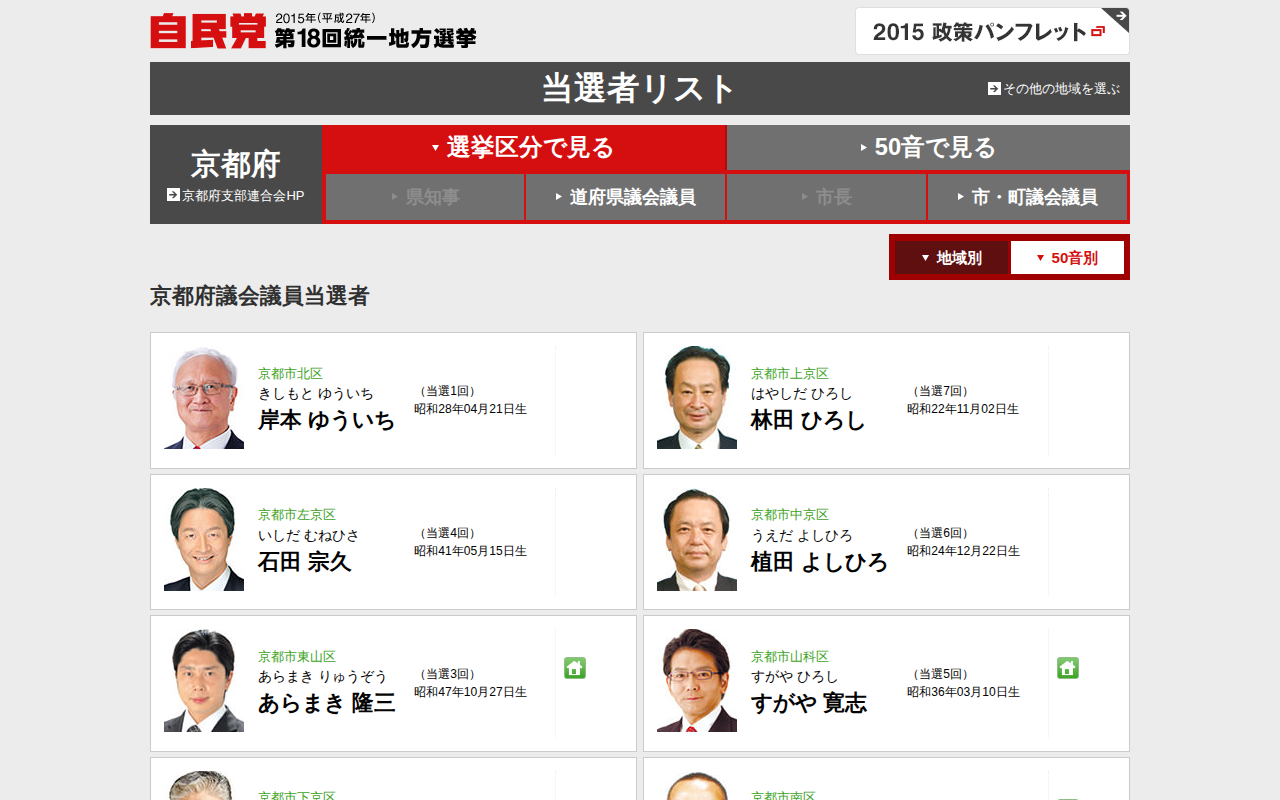The height and width of the screenshot is (800, 1280).
Task: Click birthdate 昭和41年05月15日生
Action: click(x=470, y=551)
